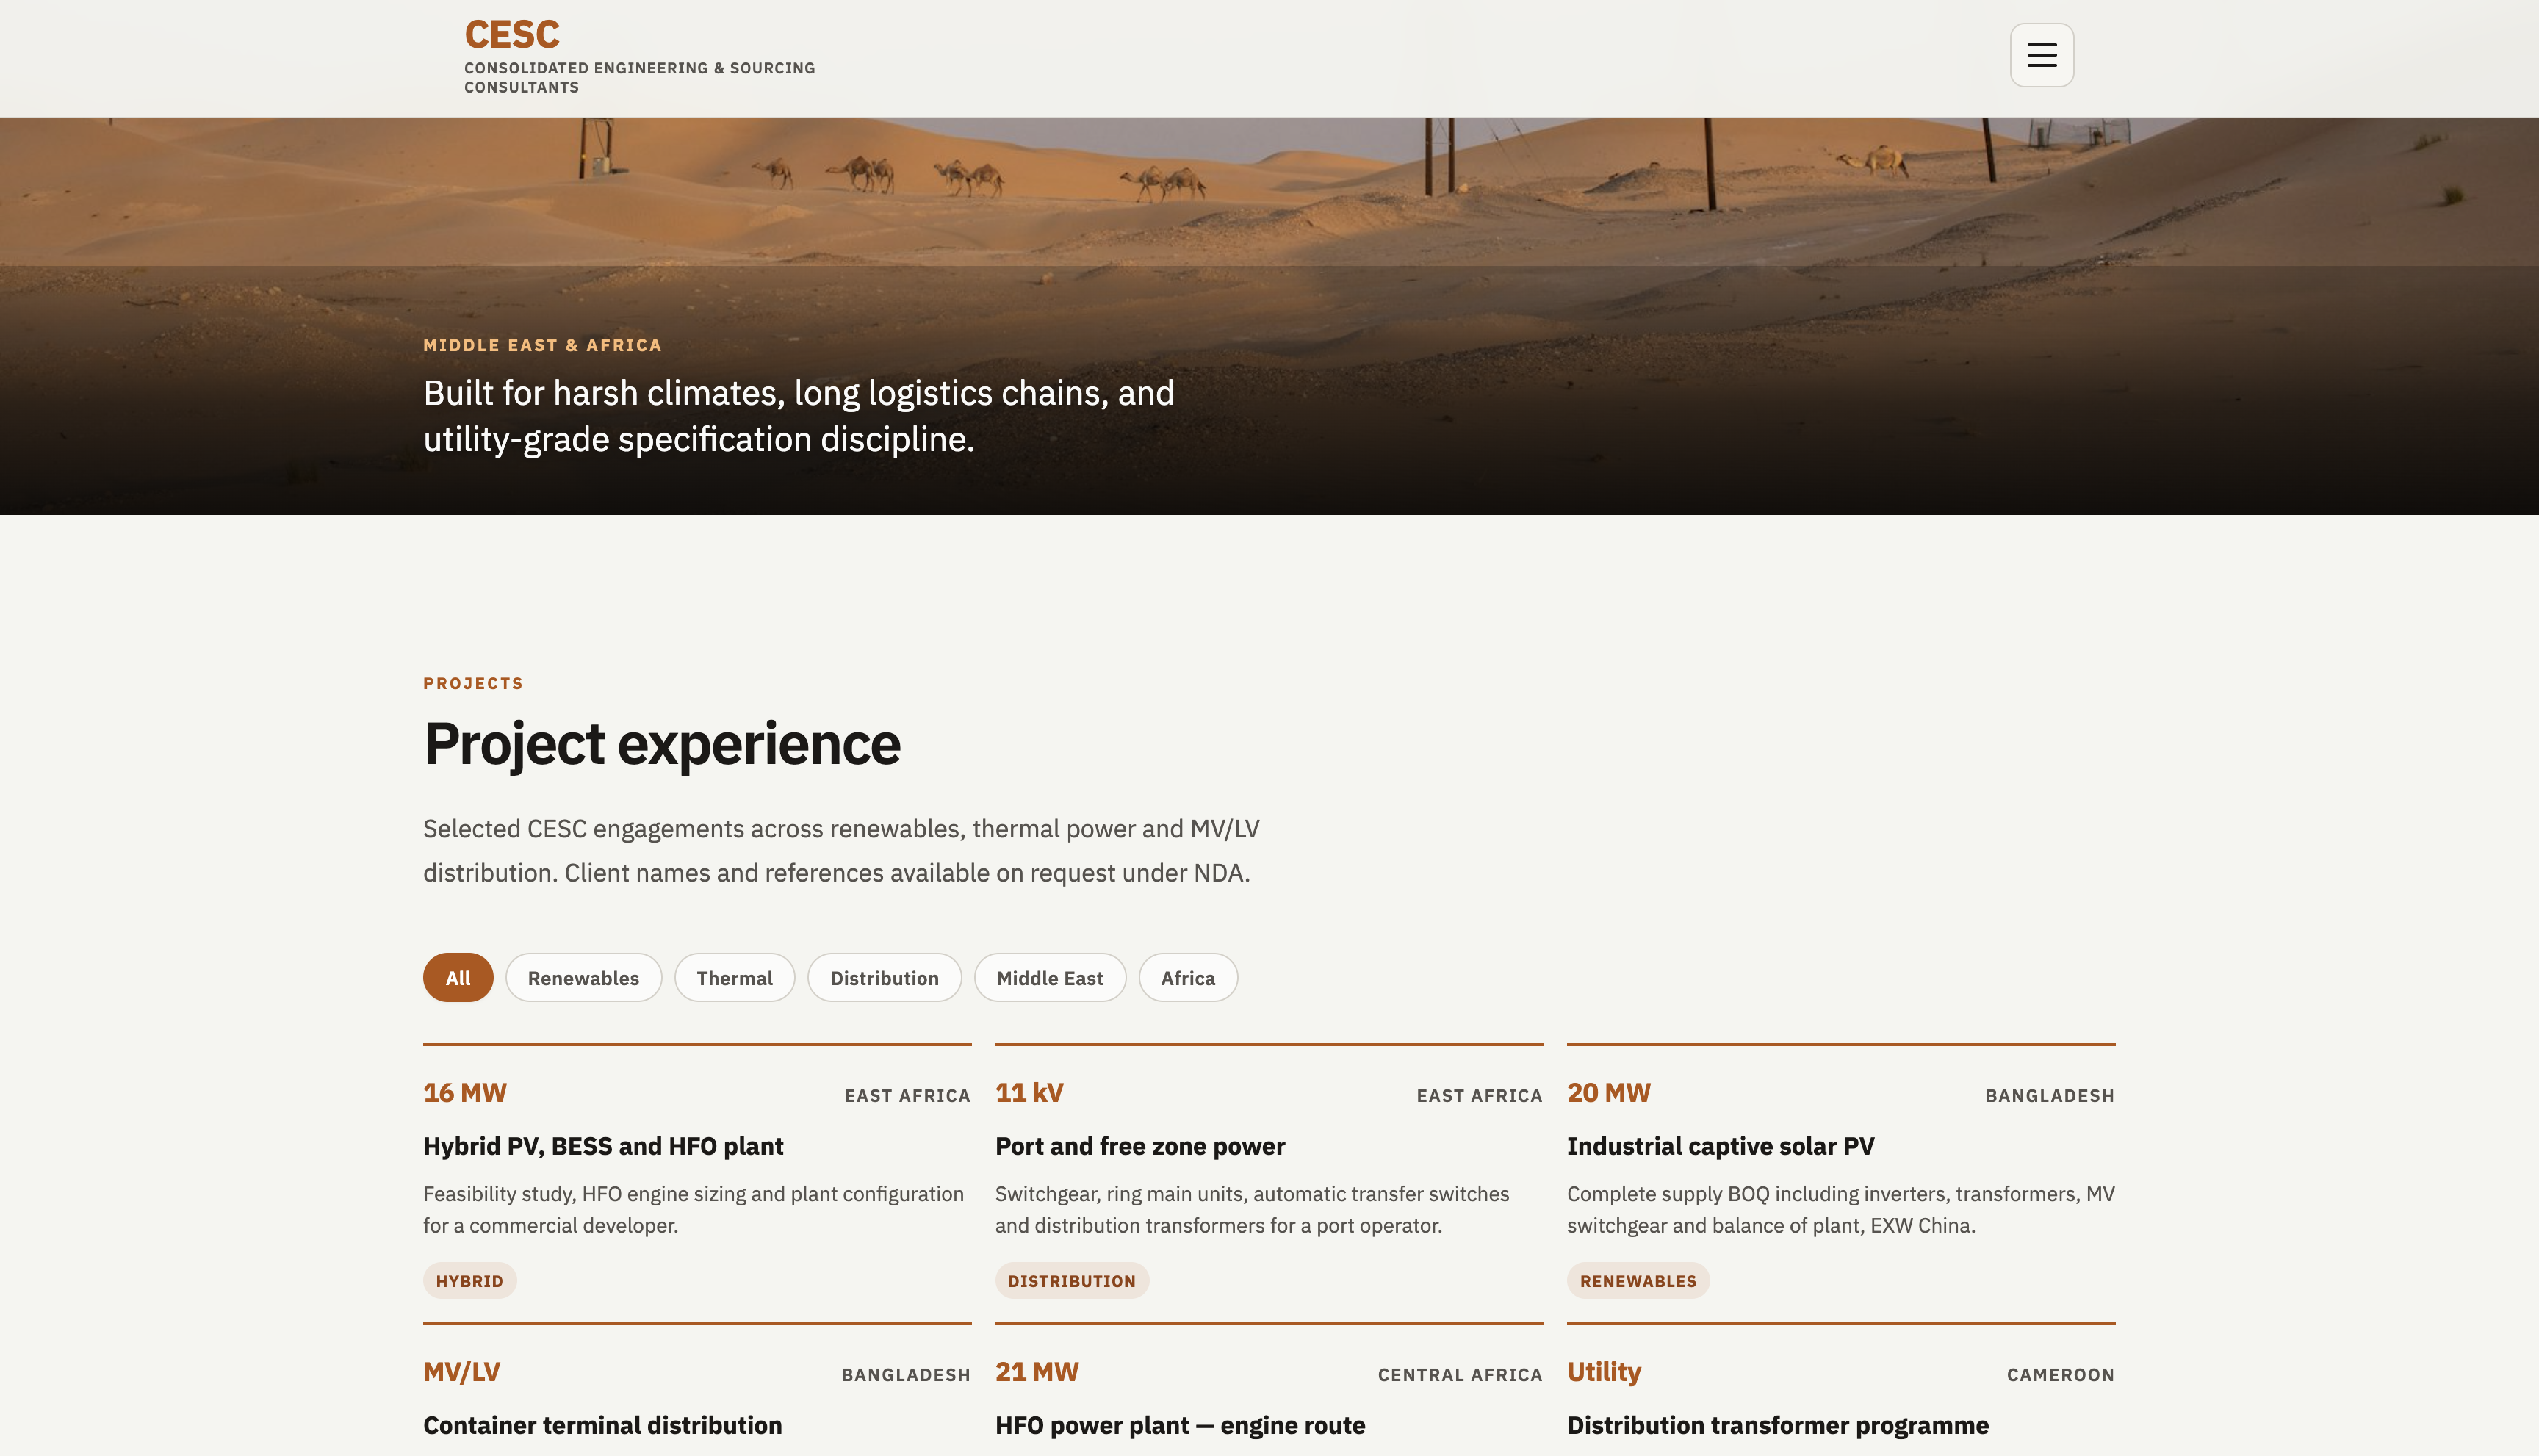Viewport: 2539px width, 1456px height.
Task: Show Middle East projects only
Action: coord(1049,977)
